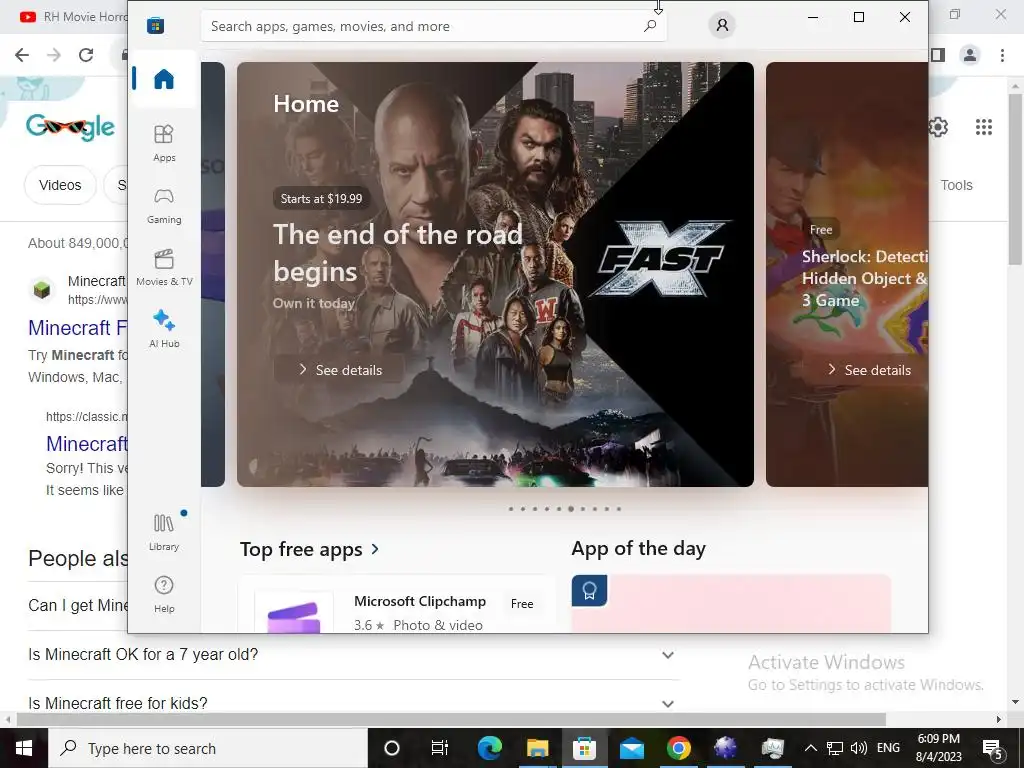Open Google apps grid icon
This screenshot has width=1024, height=768.
point(984,127)
